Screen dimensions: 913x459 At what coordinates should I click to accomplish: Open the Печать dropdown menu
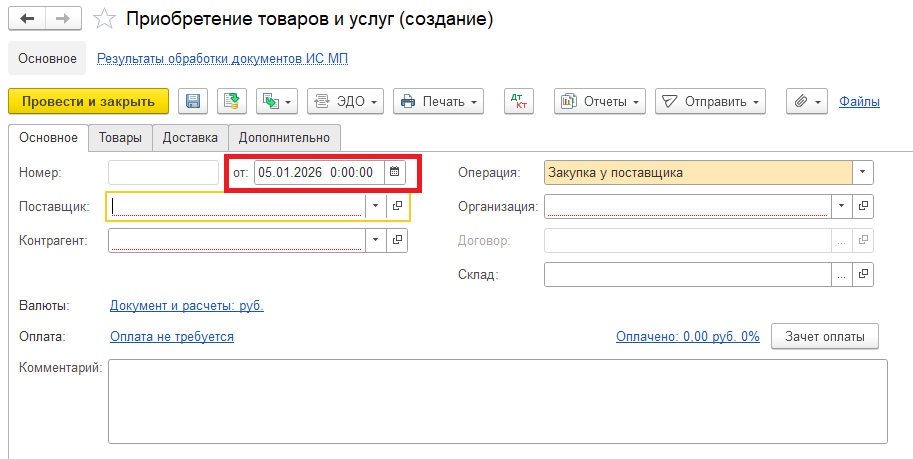439,101
